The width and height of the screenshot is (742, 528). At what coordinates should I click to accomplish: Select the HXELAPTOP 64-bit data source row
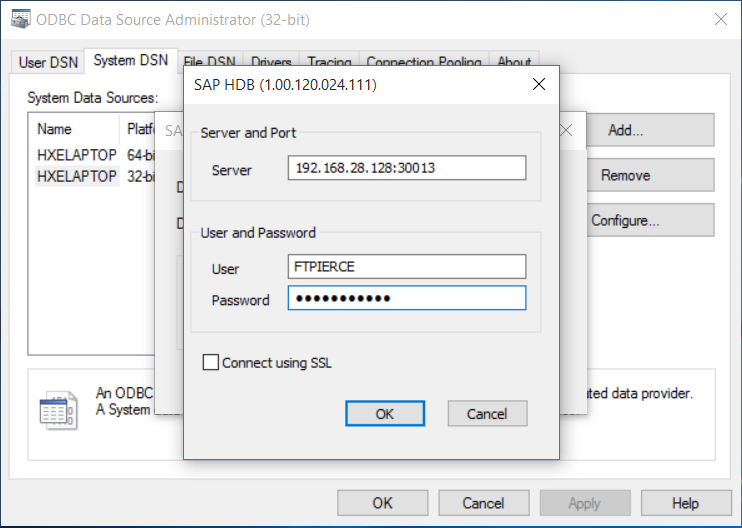coord(95,155)
